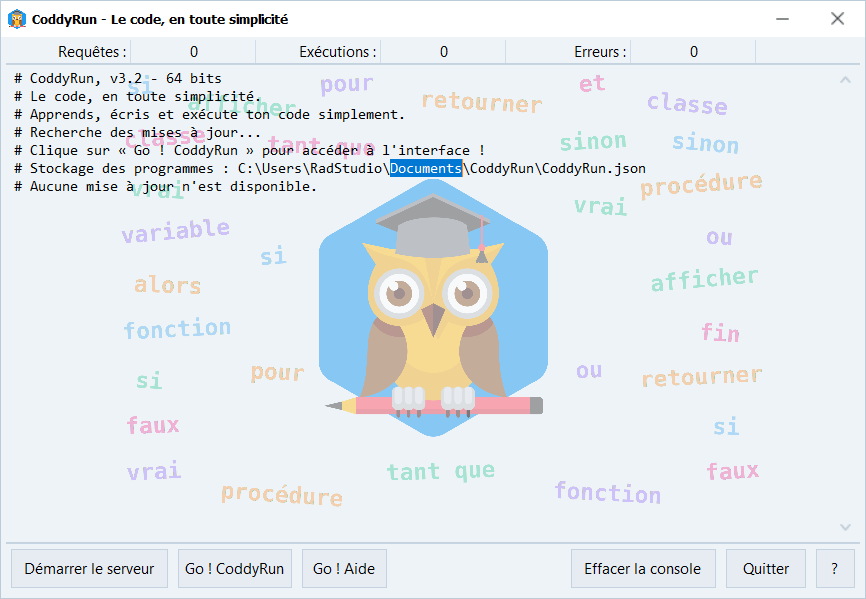Click the CoddyRun owl icon in title bar
Screen dimensions: 866x599
point(17,19)
